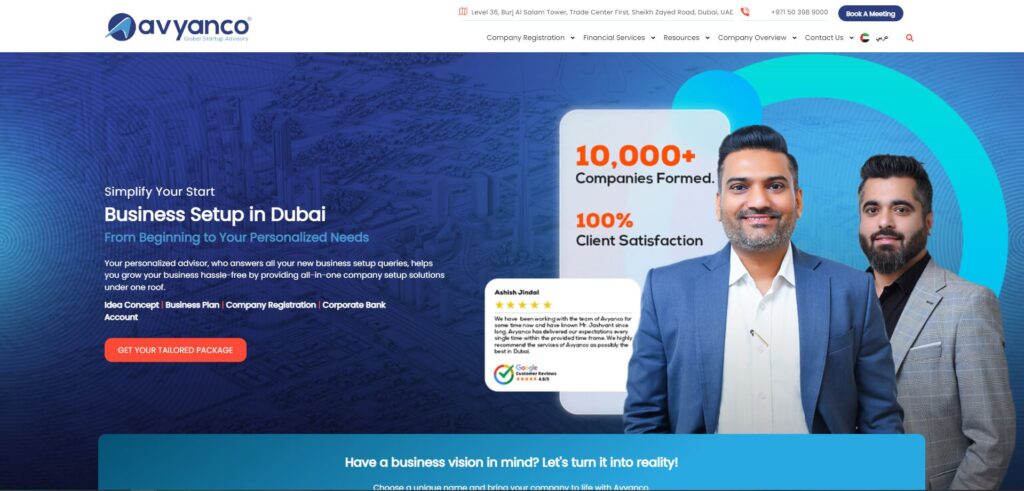Open the search magnifier icon
The height and width of the screenshot is (491, 1024).
coord(909,38)
